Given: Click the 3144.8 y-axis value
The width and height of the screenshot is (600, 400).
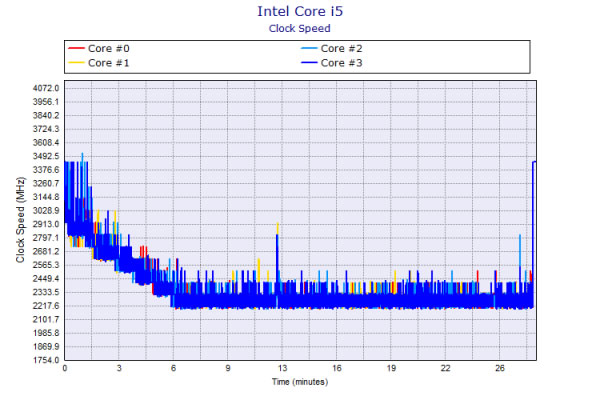Looking at the screenshot, I should 46,197.
